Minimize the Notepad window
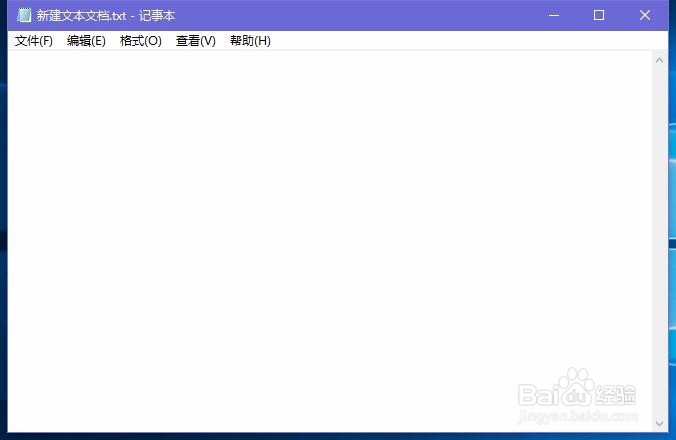The image size is (676, 440). tap(554, 16)
